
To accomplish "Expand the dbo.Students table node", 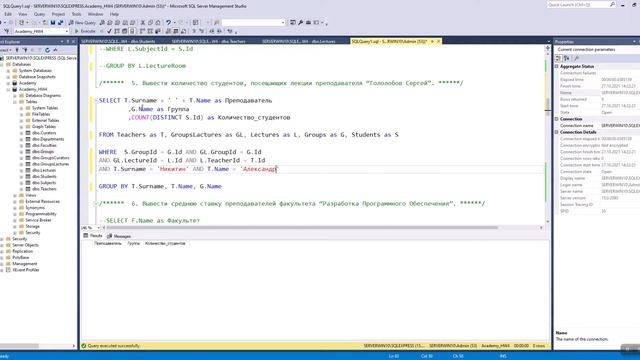I will tap(21, 177).
